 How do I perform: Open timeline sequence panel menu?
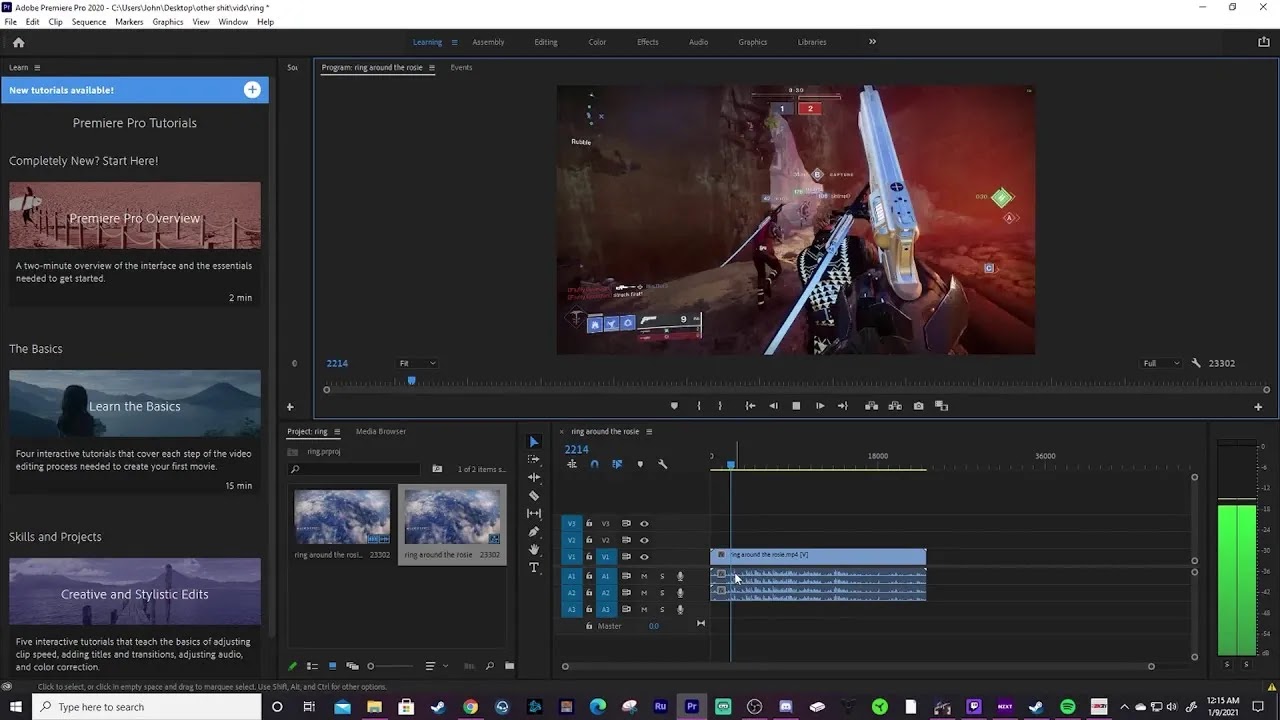coord(649,432)
